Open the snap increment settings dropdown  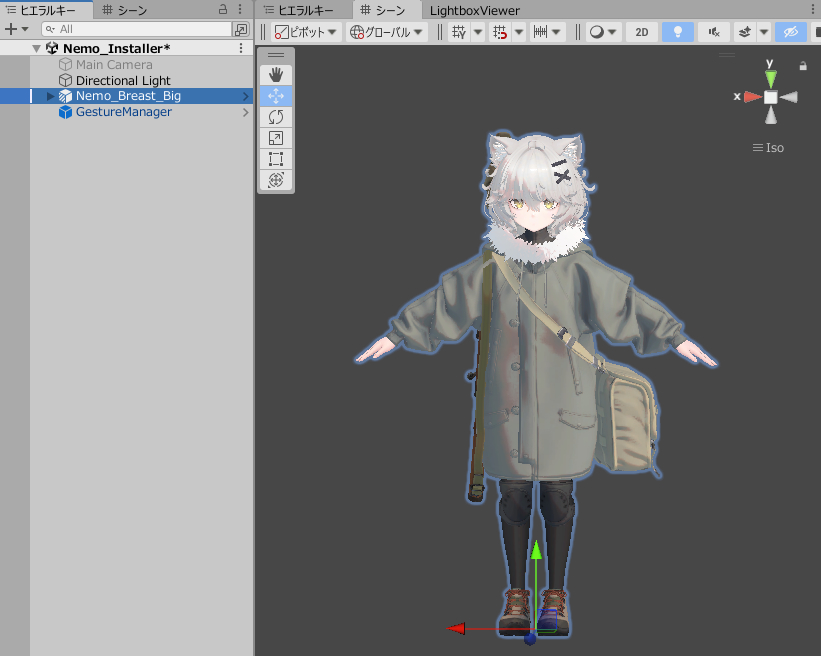tap(547, 32)
